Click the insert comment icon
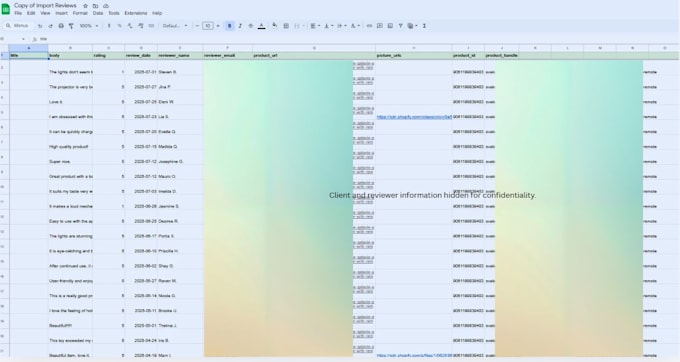This screenshot has width=680, height=362. click(x=379, y=26)
